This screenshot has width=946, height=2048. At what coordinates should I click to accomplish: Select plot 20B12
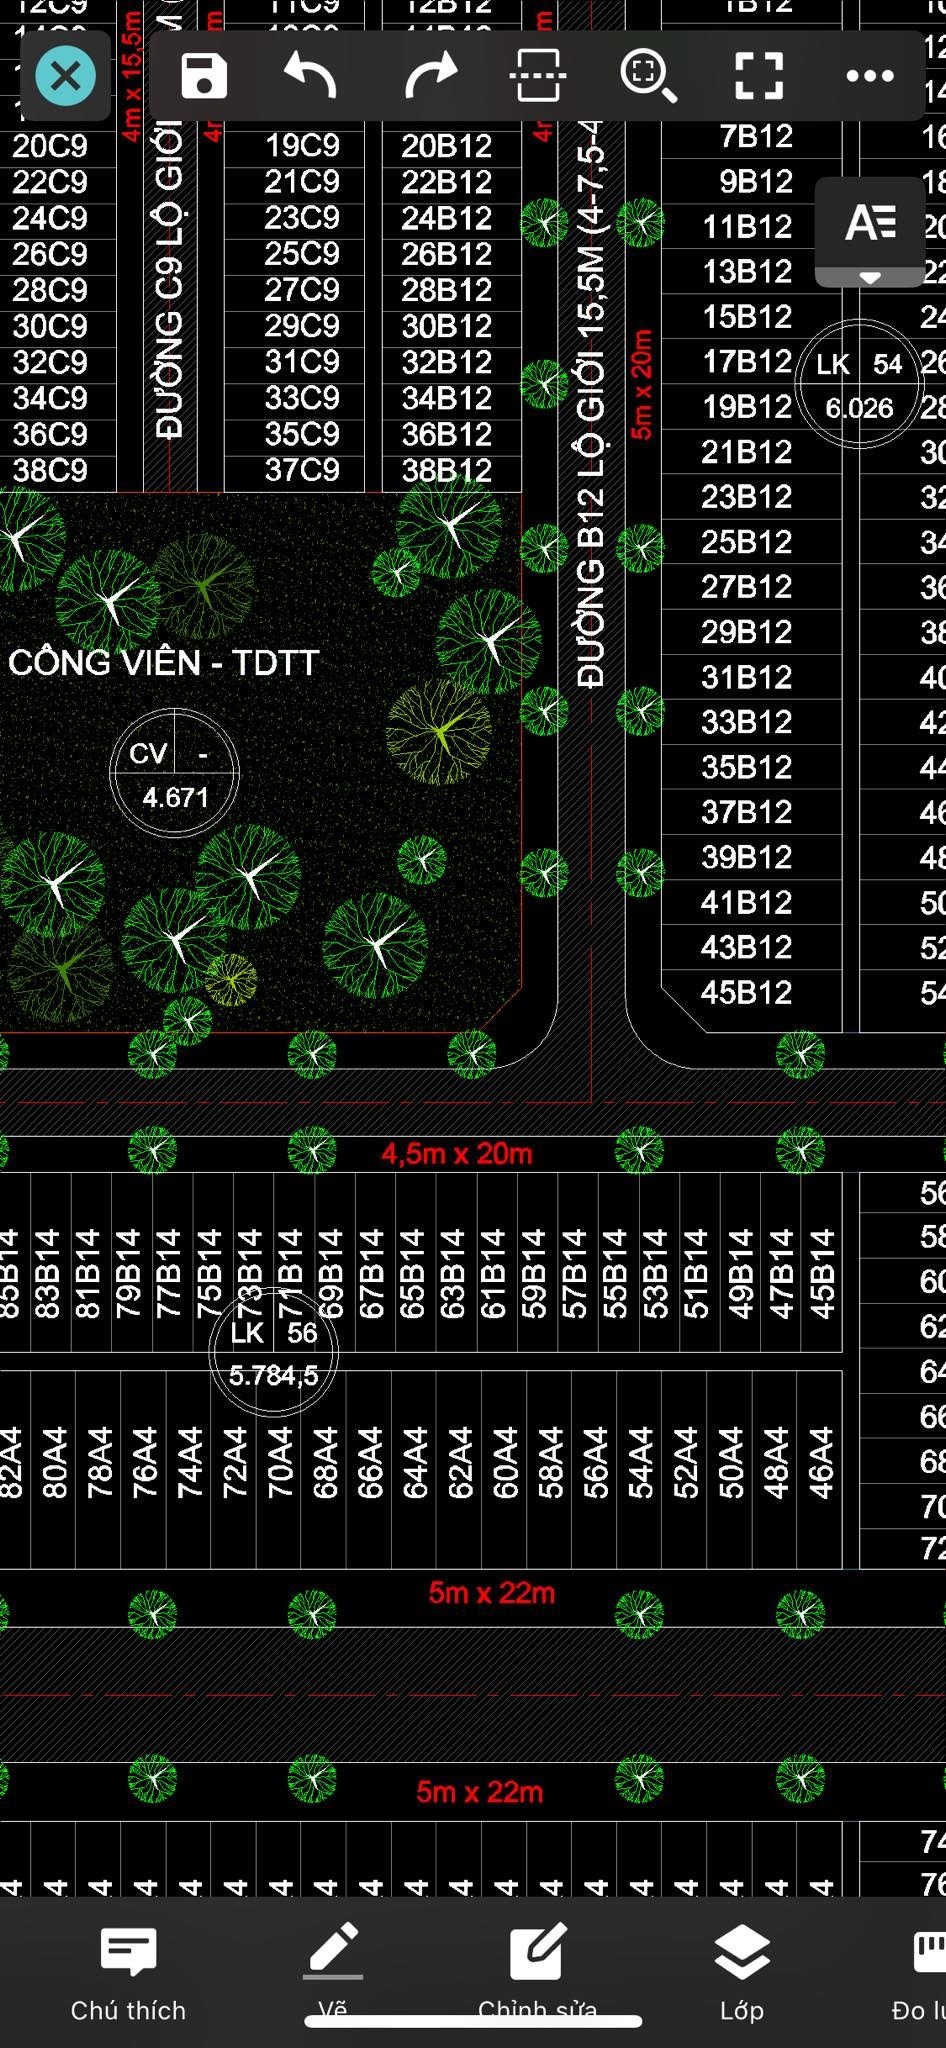(x=447, y=147)
